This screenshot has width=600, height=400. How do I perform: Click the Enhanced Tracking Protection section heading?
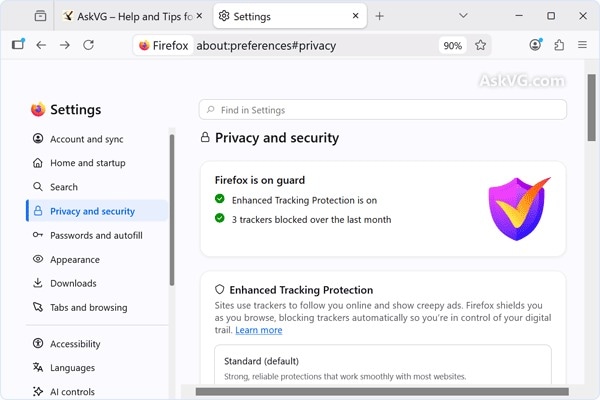pos(301,290)
